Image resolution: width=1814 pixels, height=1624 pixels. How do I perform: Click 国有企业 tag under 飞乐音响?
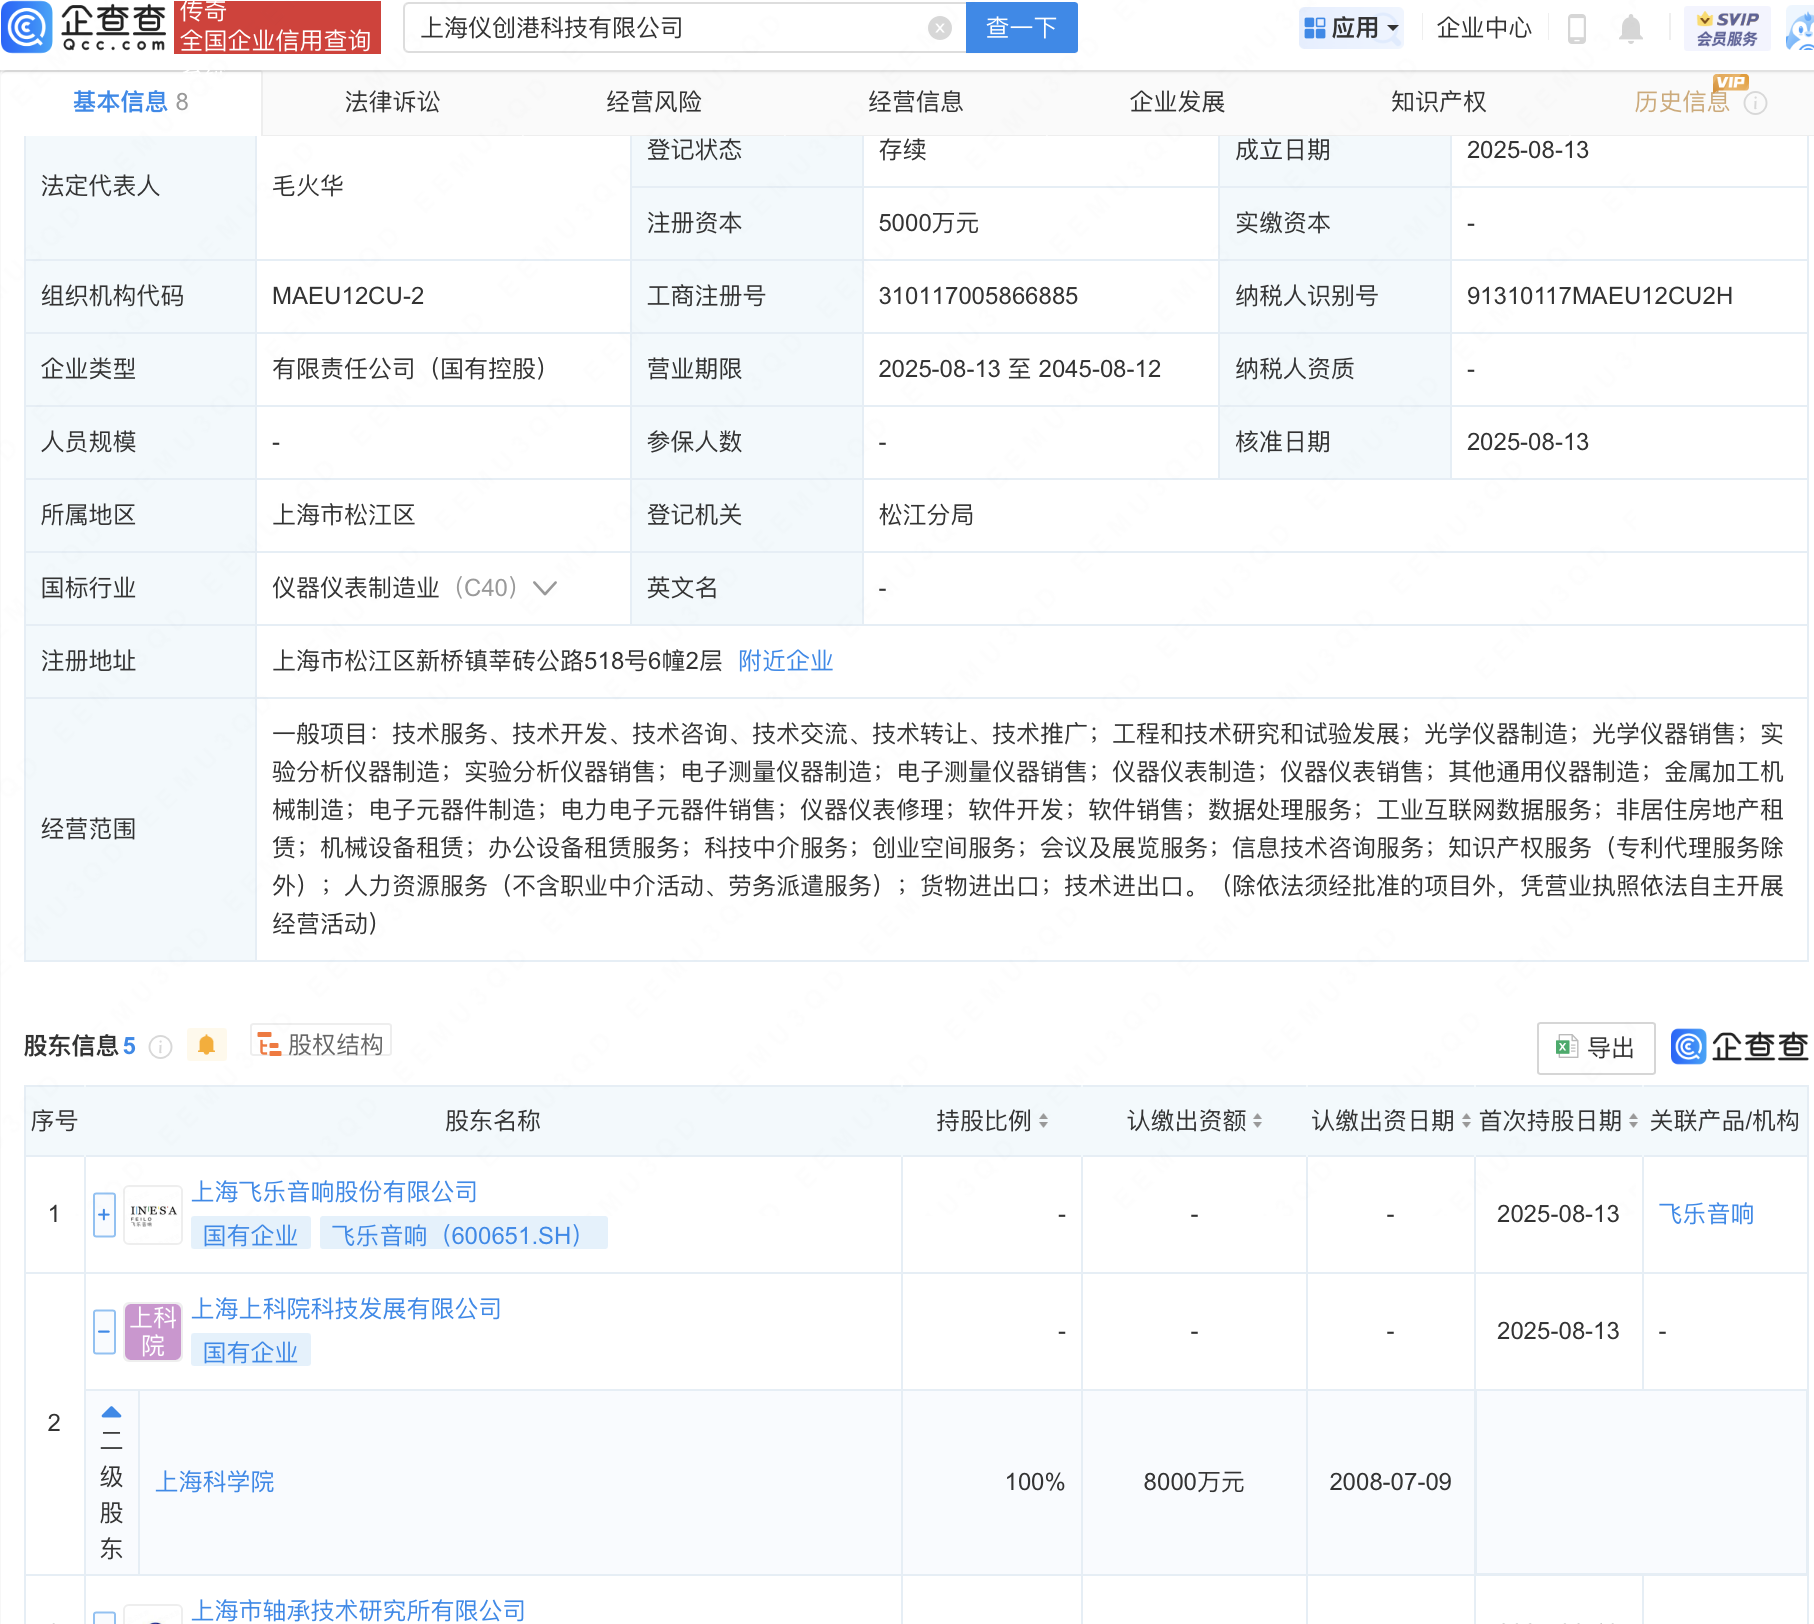click(251, 1235)
